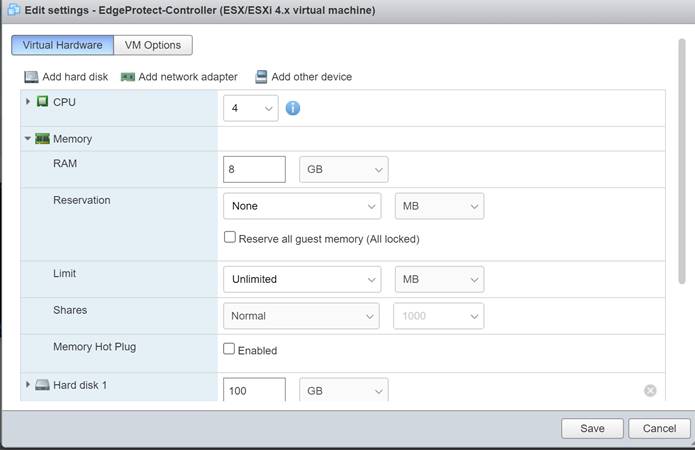The height and width of the screenshot is (450, 695).
Task: Click the Add other device icon
Action: (261, 77)
